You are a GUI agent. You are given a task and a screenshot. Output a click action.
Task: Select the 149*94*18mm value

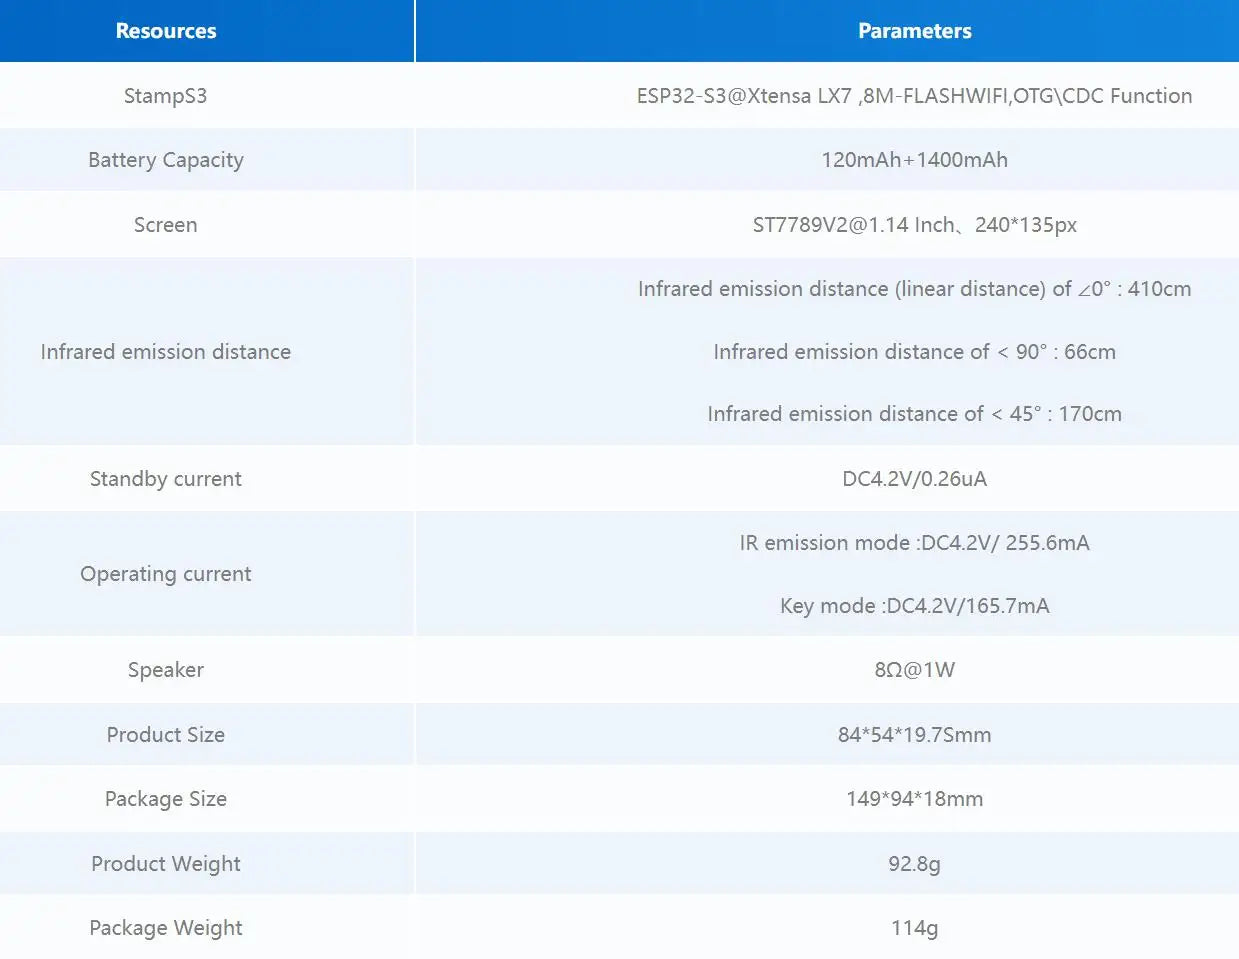click(914, 799)
